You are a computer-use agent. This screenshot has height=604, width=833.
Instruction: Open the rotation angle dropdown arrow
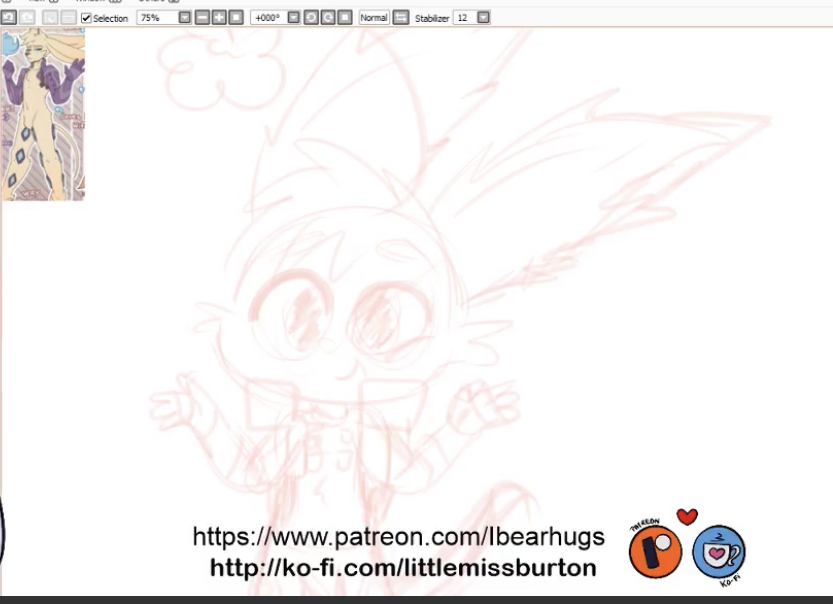pyautogui.click(x=294, y=18)
